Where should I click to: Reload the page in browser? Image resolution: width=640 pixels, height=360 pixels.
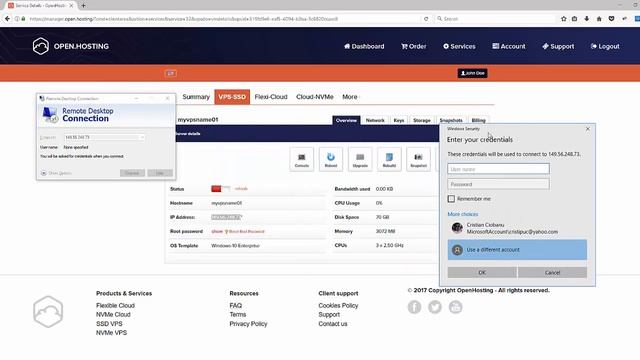pyautogui.click(x=426, y=19)
